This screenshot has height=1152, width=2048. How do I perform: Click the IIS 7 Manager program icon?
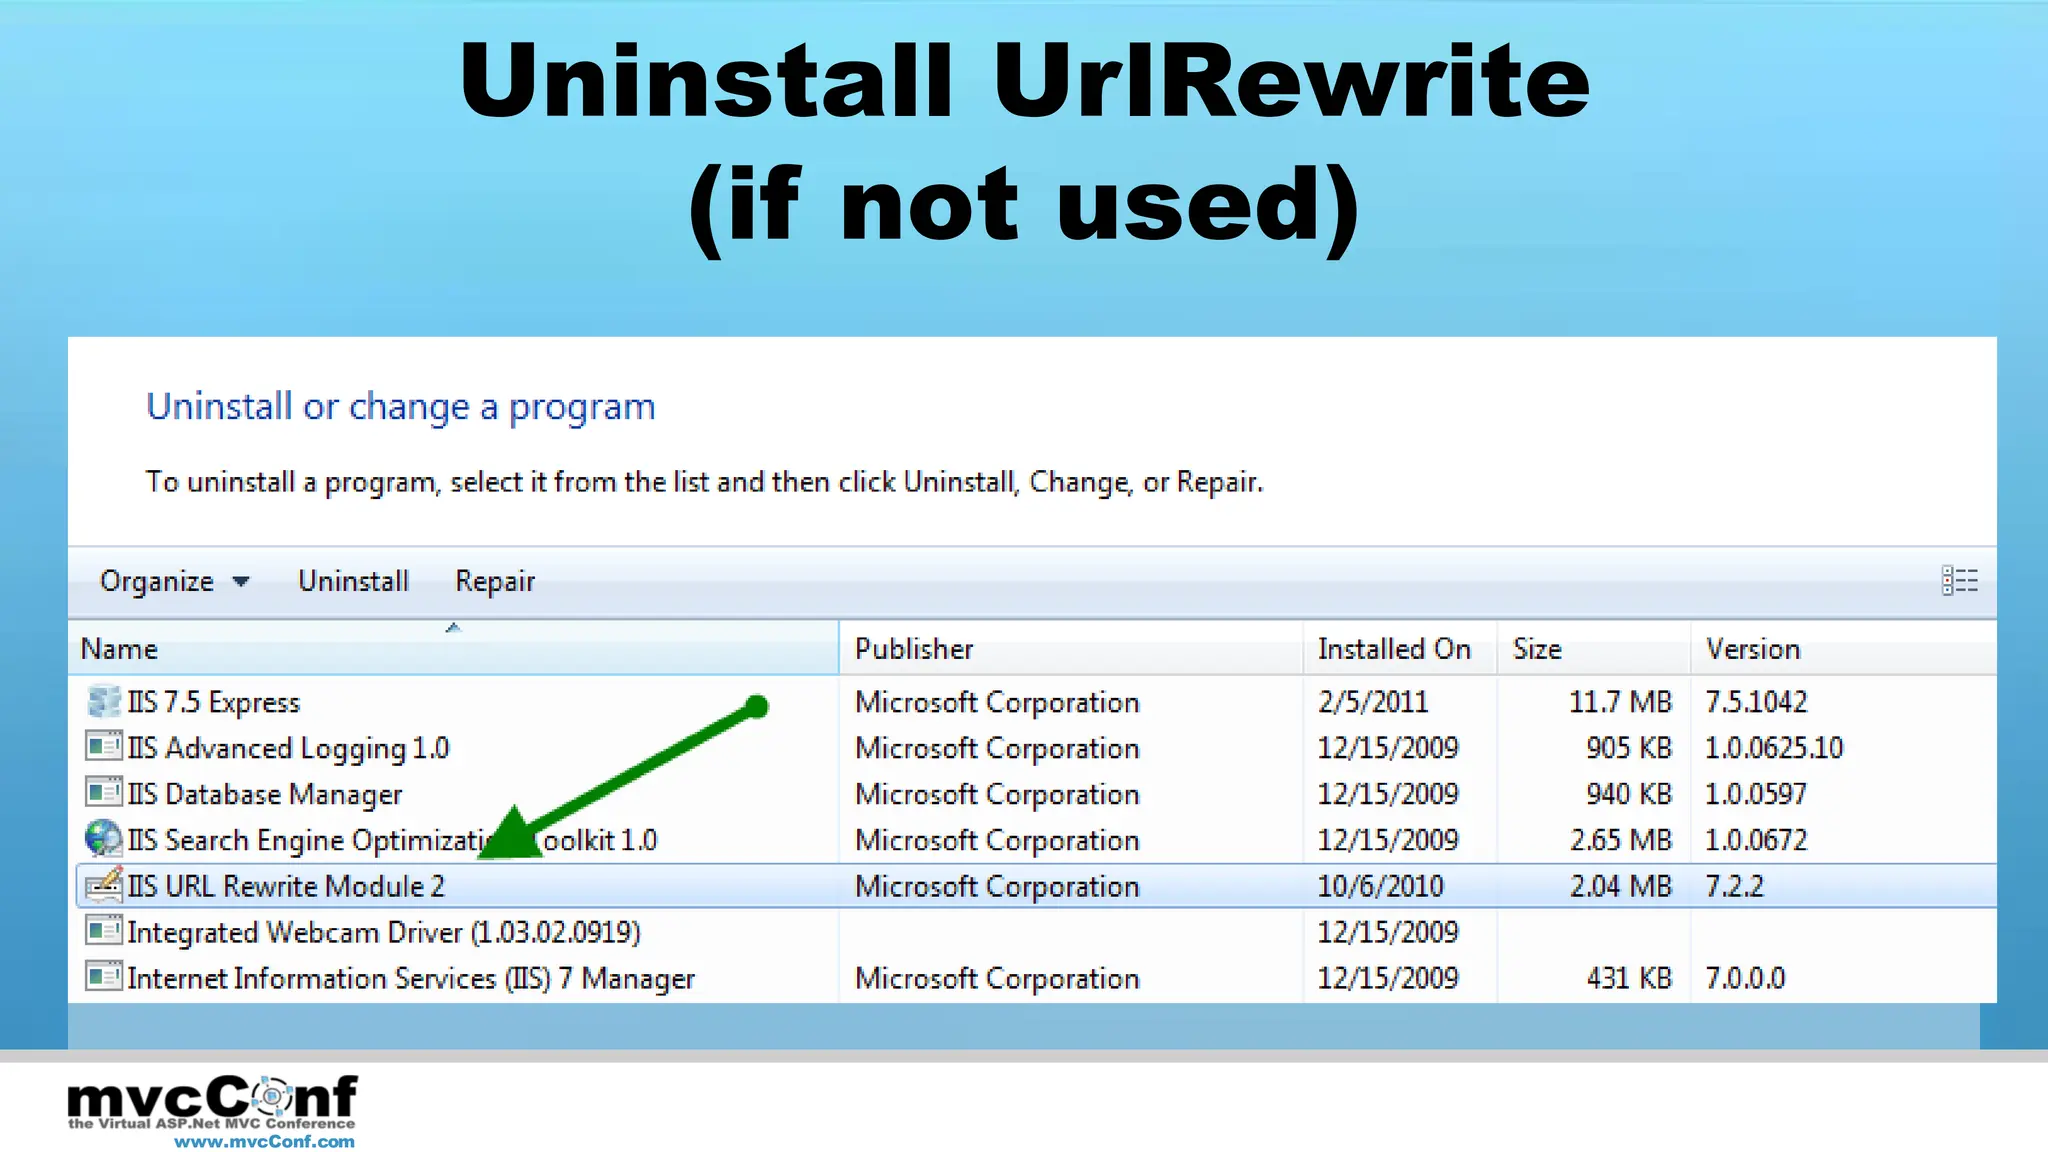103,977
